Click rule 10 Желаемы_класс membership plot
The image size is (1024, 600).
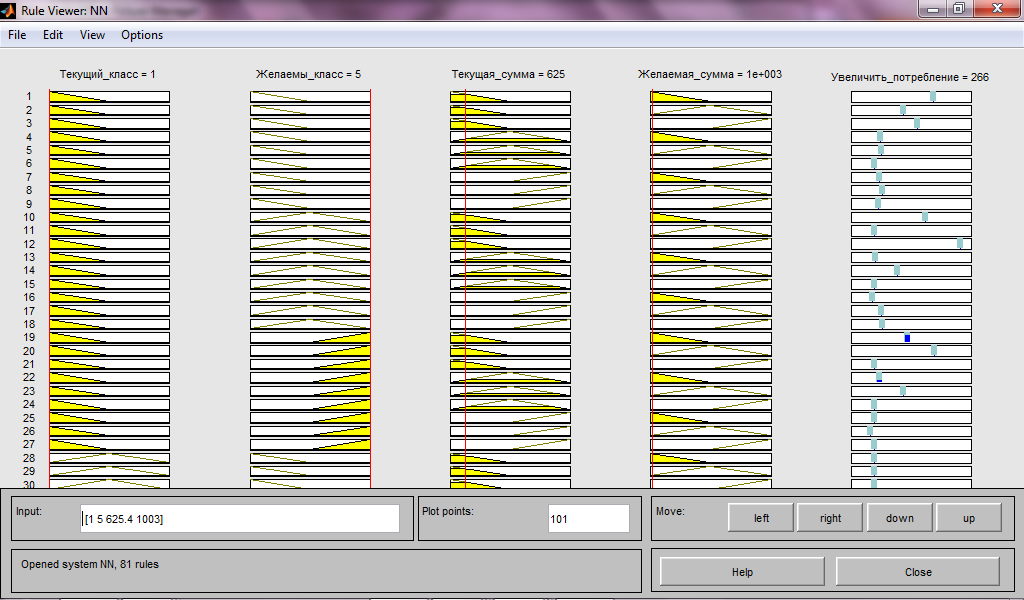pyautogui.click(x=310, y=217)
